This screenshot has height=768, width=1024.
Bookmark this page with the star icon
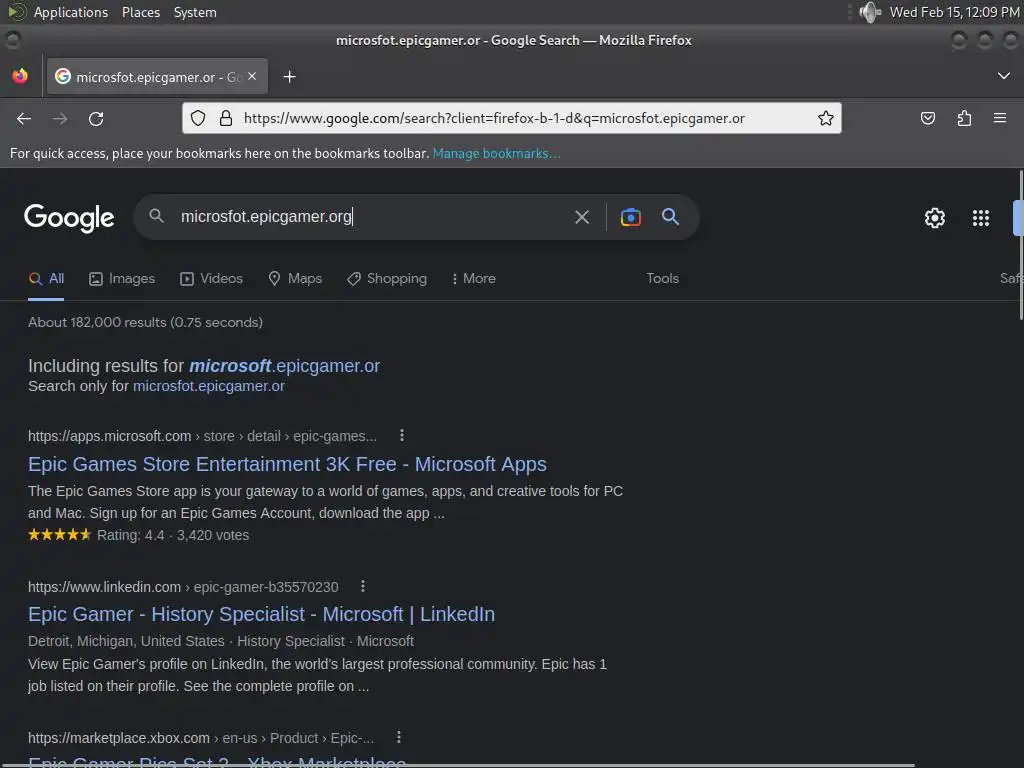pyautogui.click(x=825, y=118)
